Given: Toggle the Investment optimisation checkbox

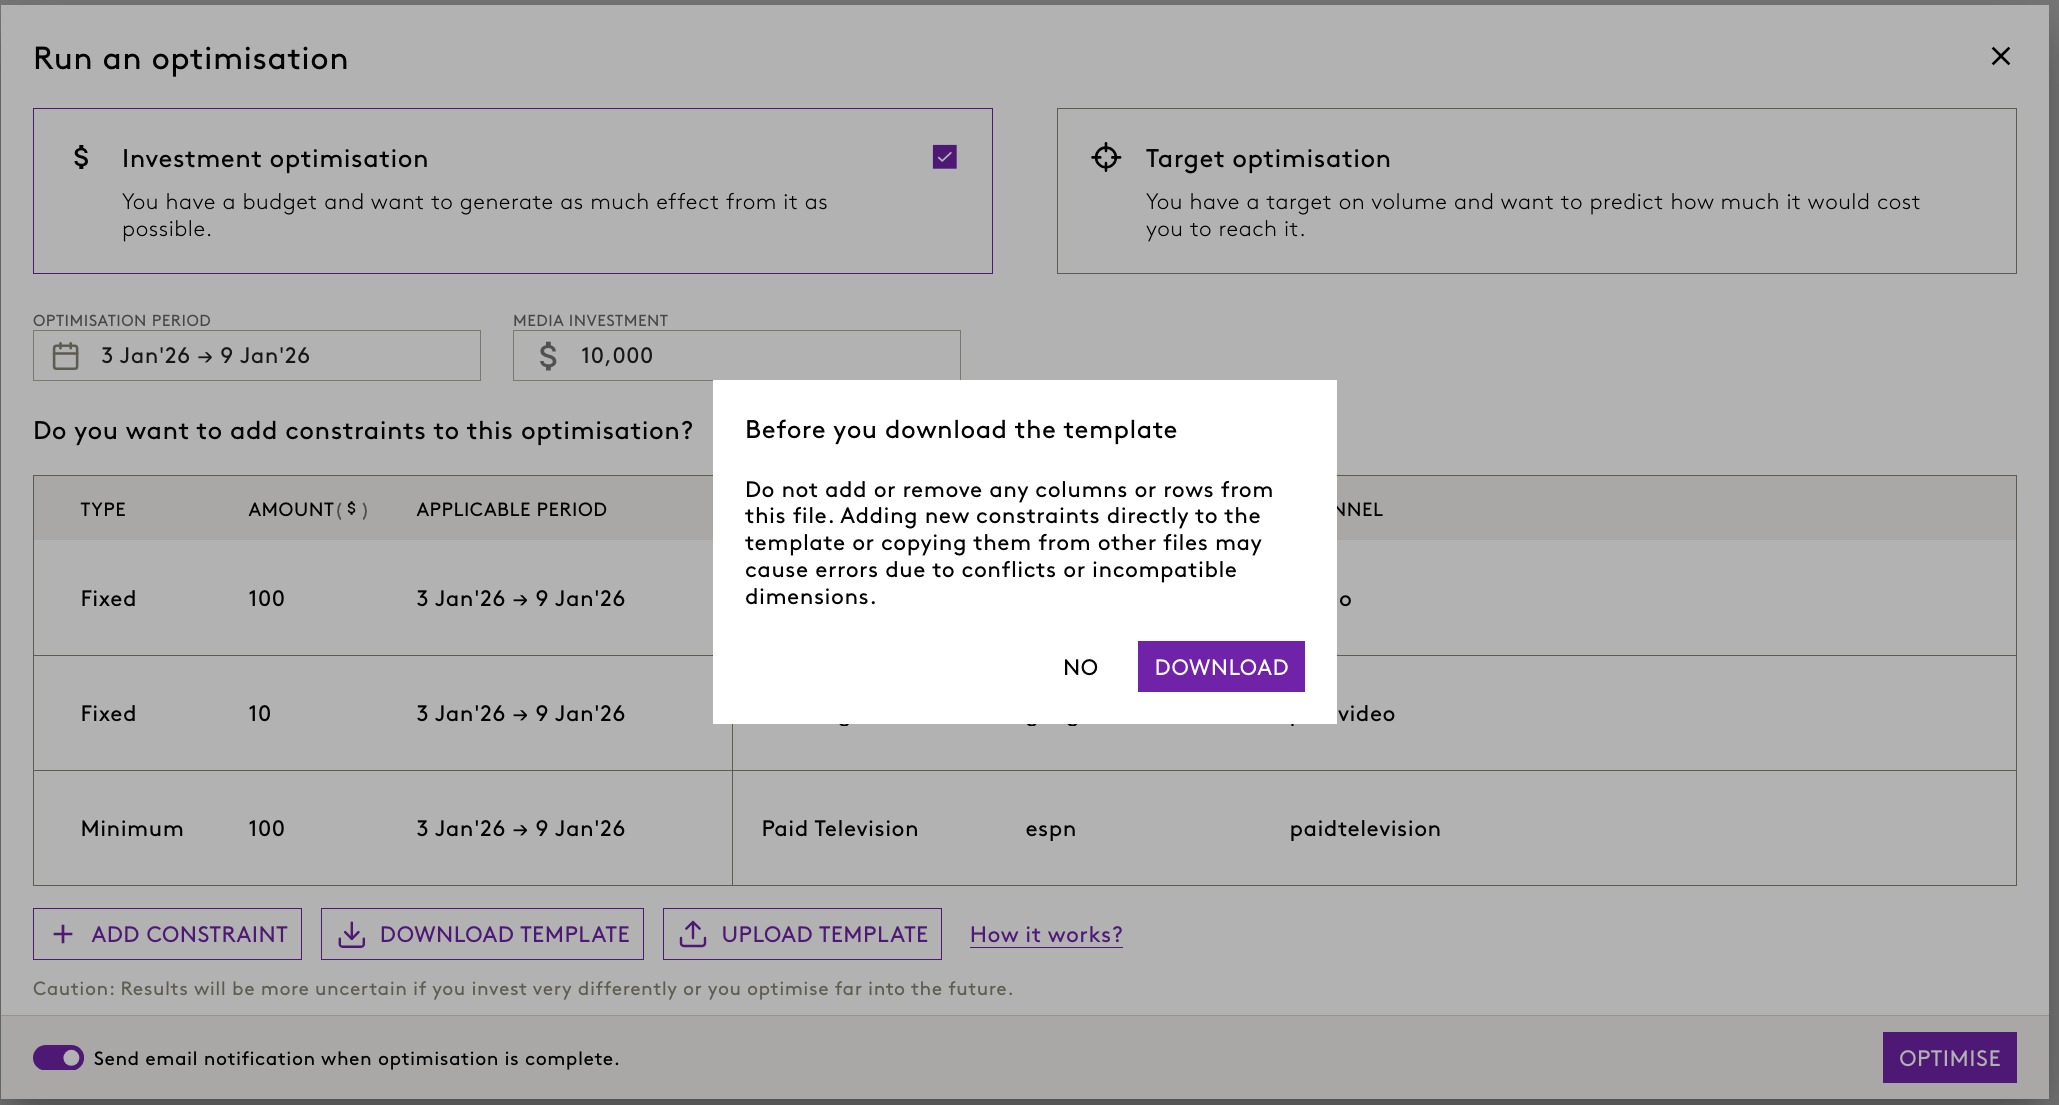Looking at the screenshot, I should pyautogui.click(x=944, y=157).
